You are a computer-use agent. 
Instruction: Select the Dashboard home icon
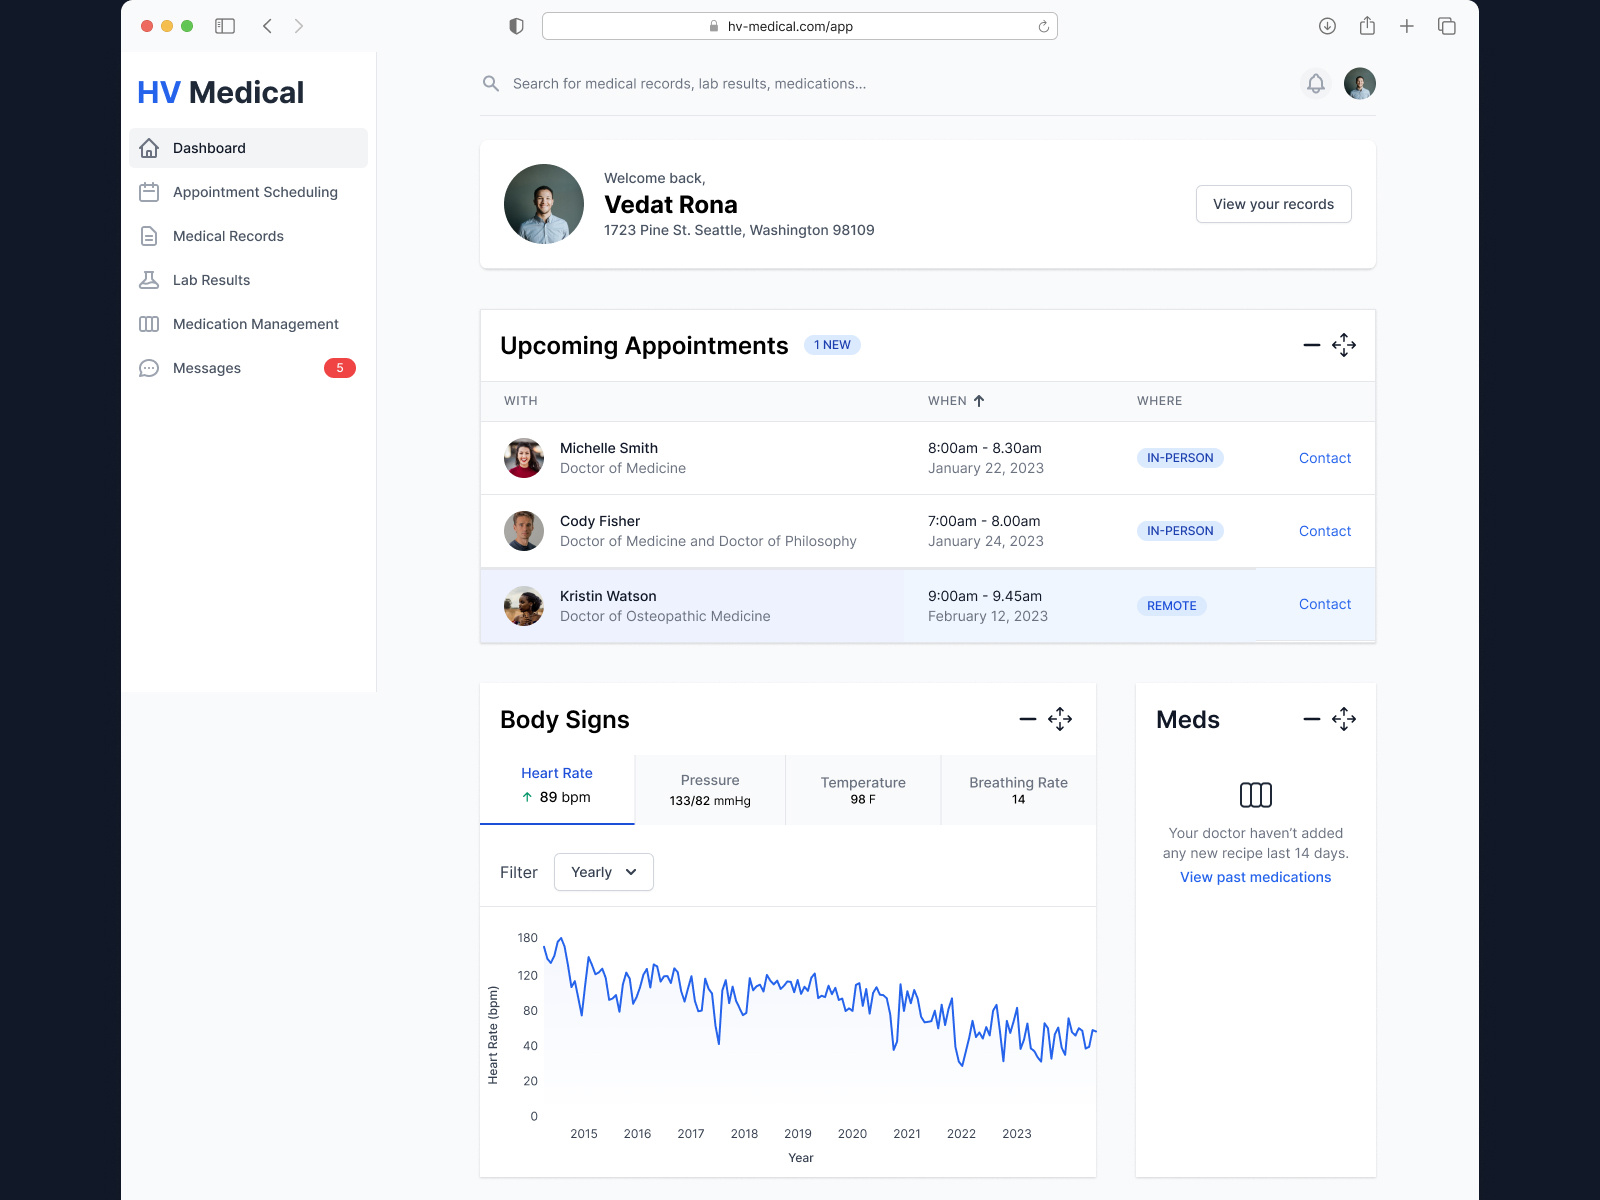148,148
